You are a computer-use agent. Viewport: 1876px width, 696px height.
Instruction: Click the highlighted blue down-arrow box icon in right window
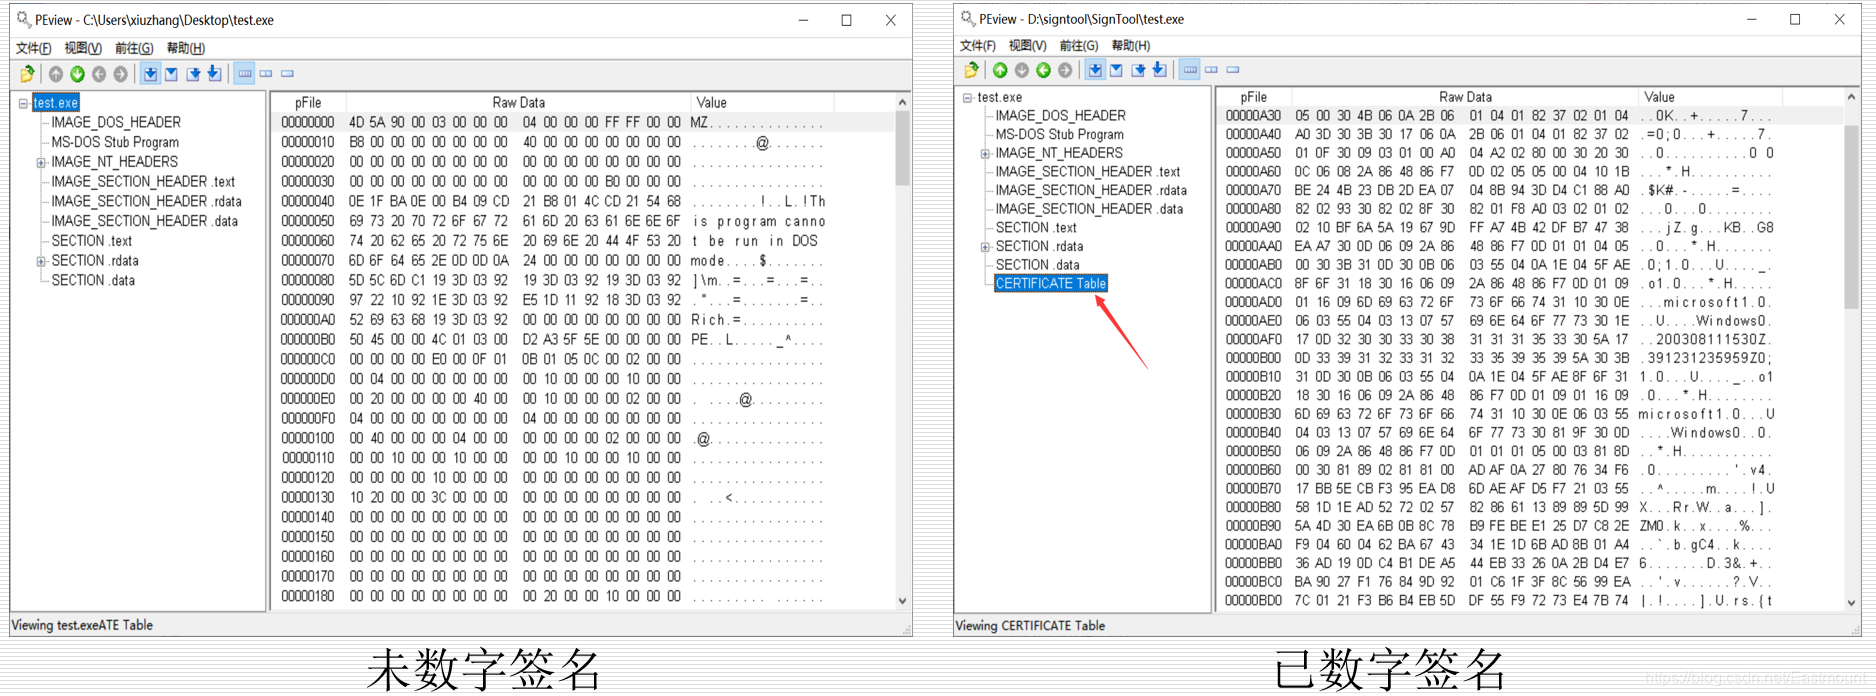[1095, 70]
